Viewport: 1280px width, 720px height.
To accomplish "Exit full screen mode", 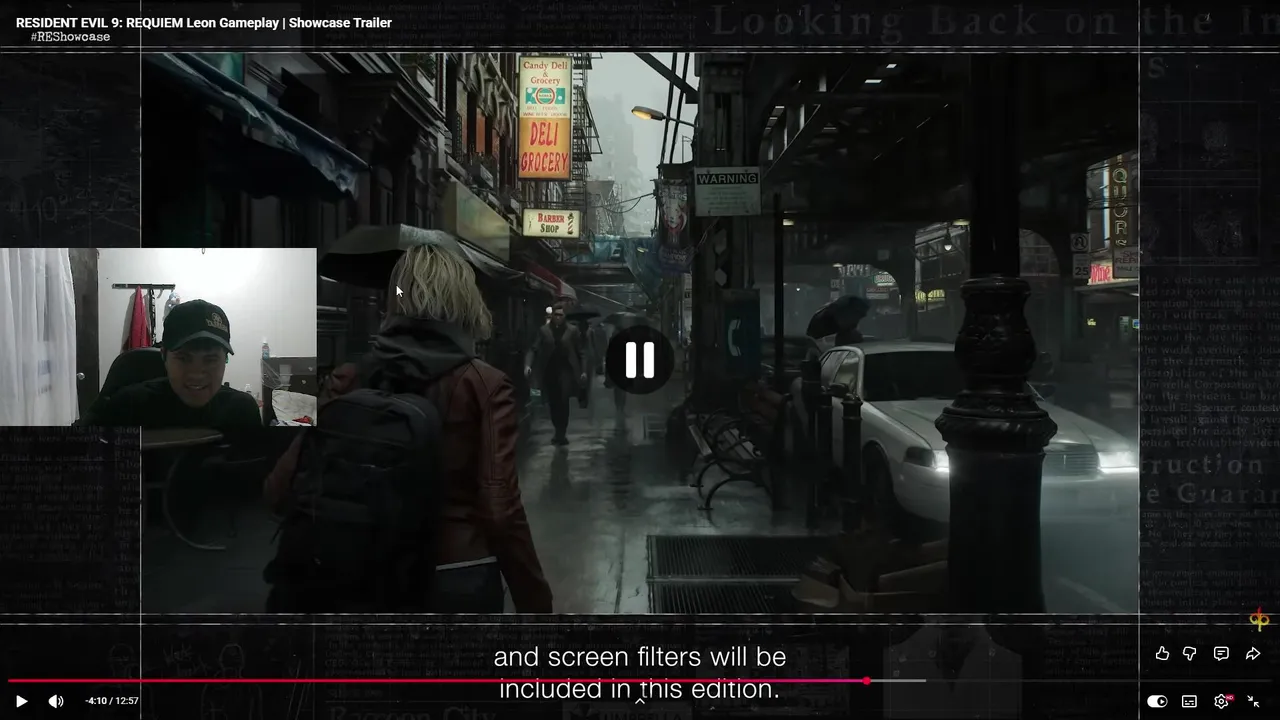I will click(1253, 701).
